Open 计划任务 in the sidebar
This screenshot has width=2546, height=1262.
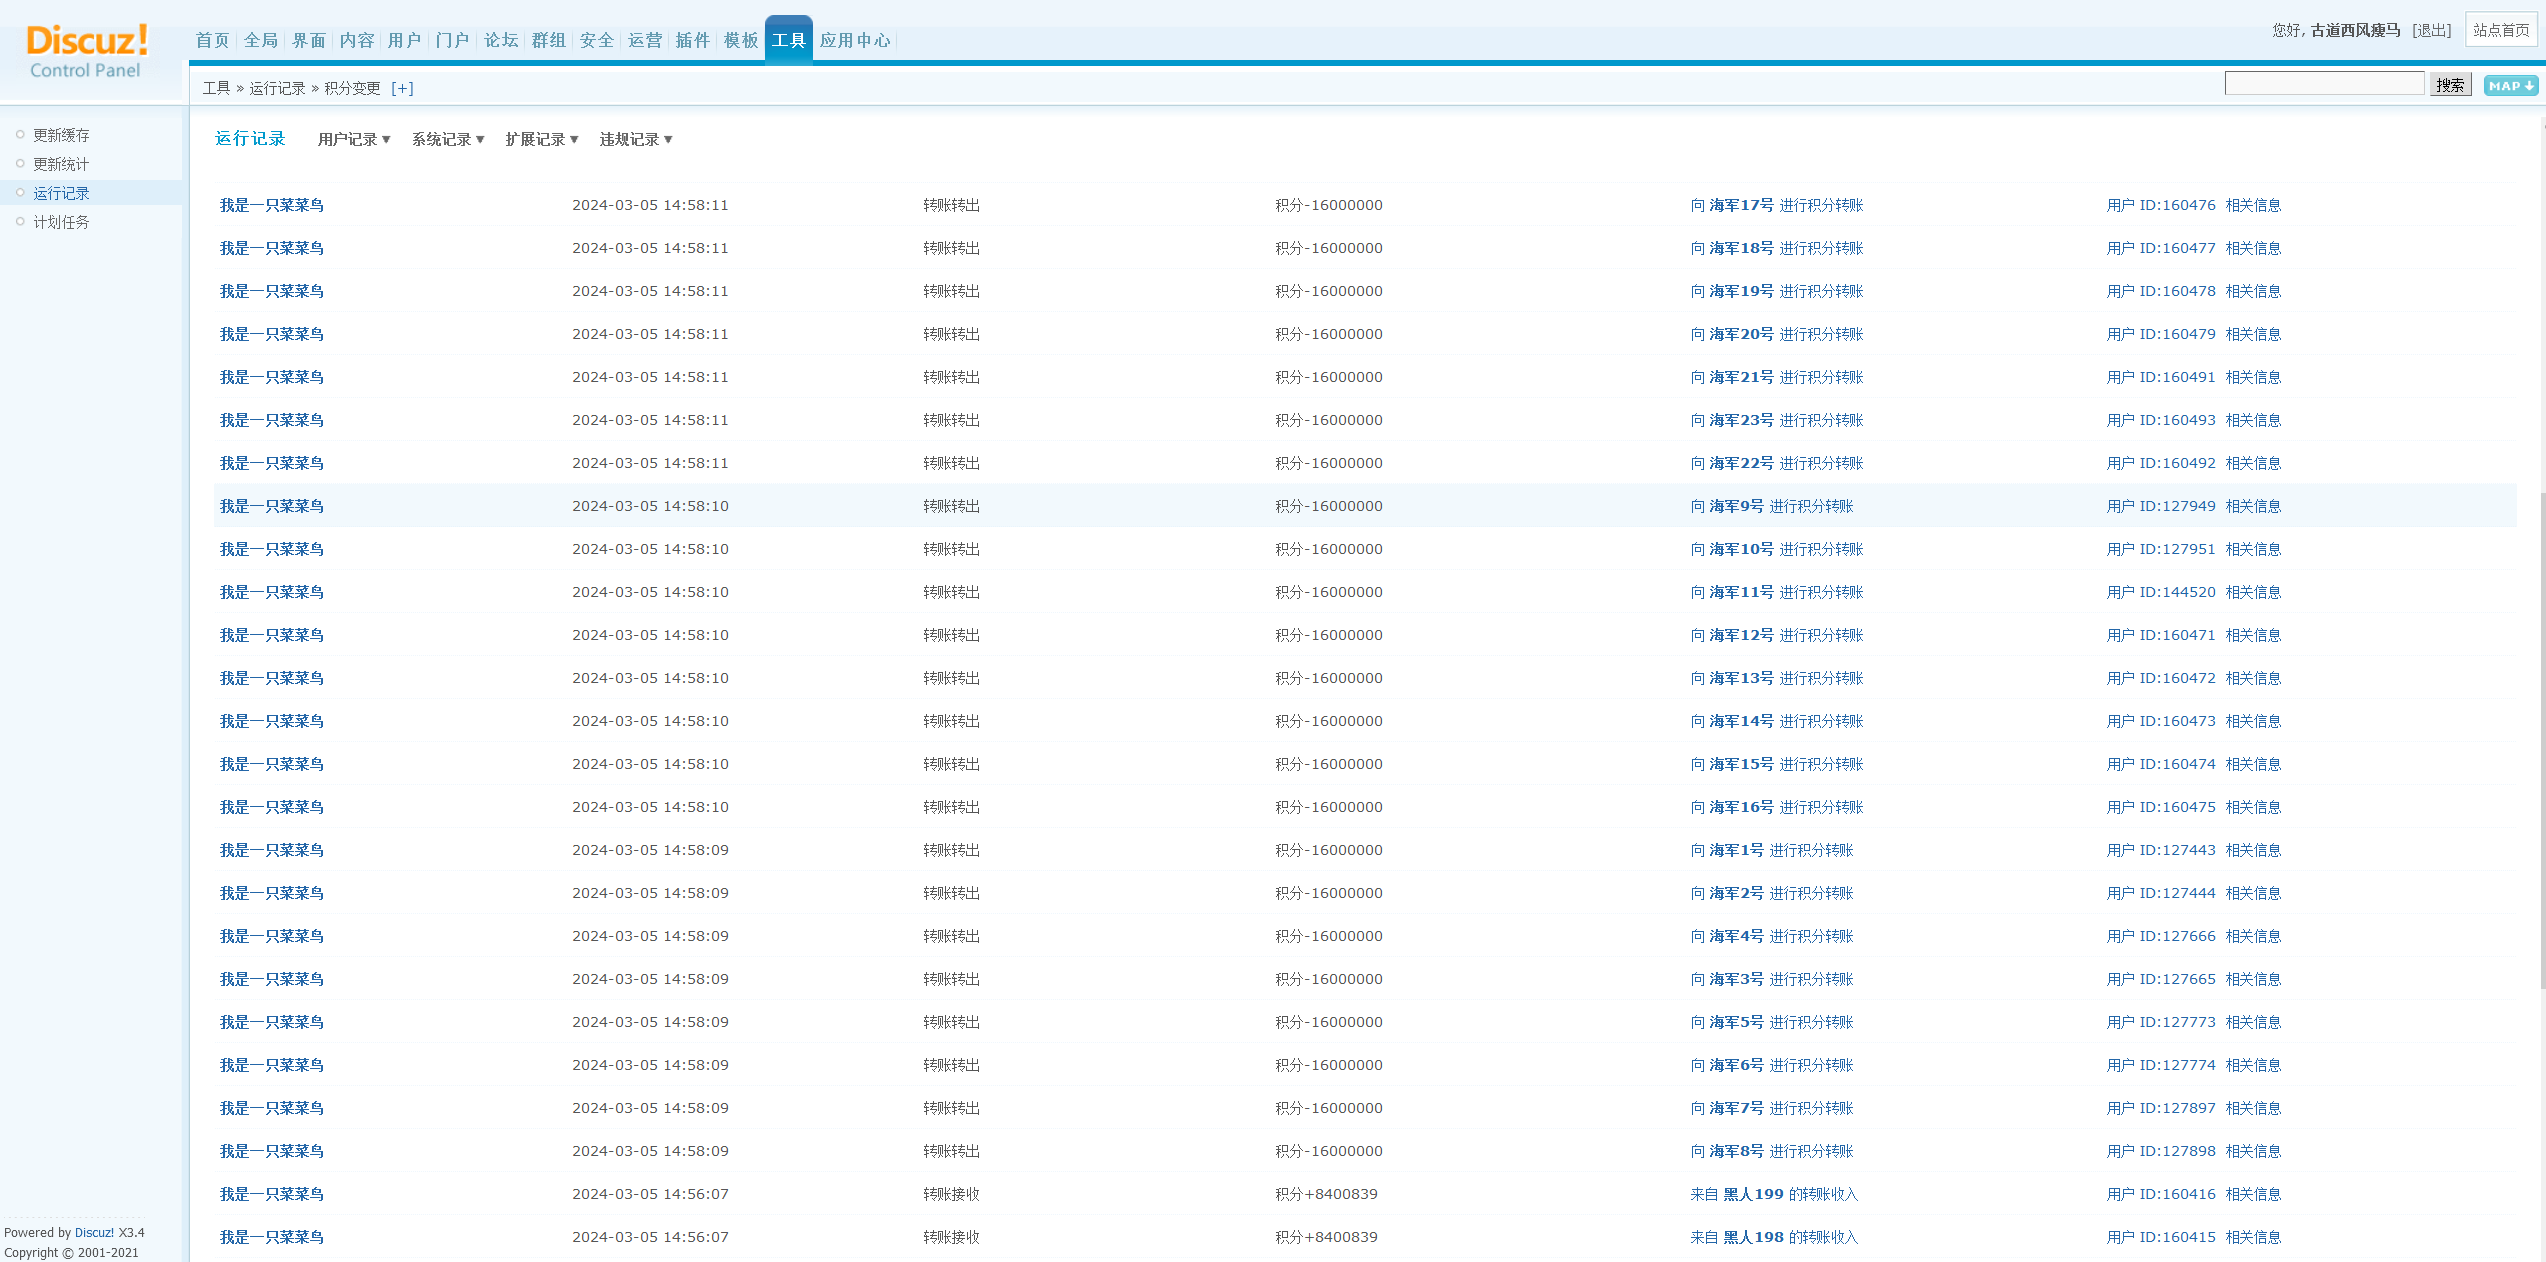point(61,222)
